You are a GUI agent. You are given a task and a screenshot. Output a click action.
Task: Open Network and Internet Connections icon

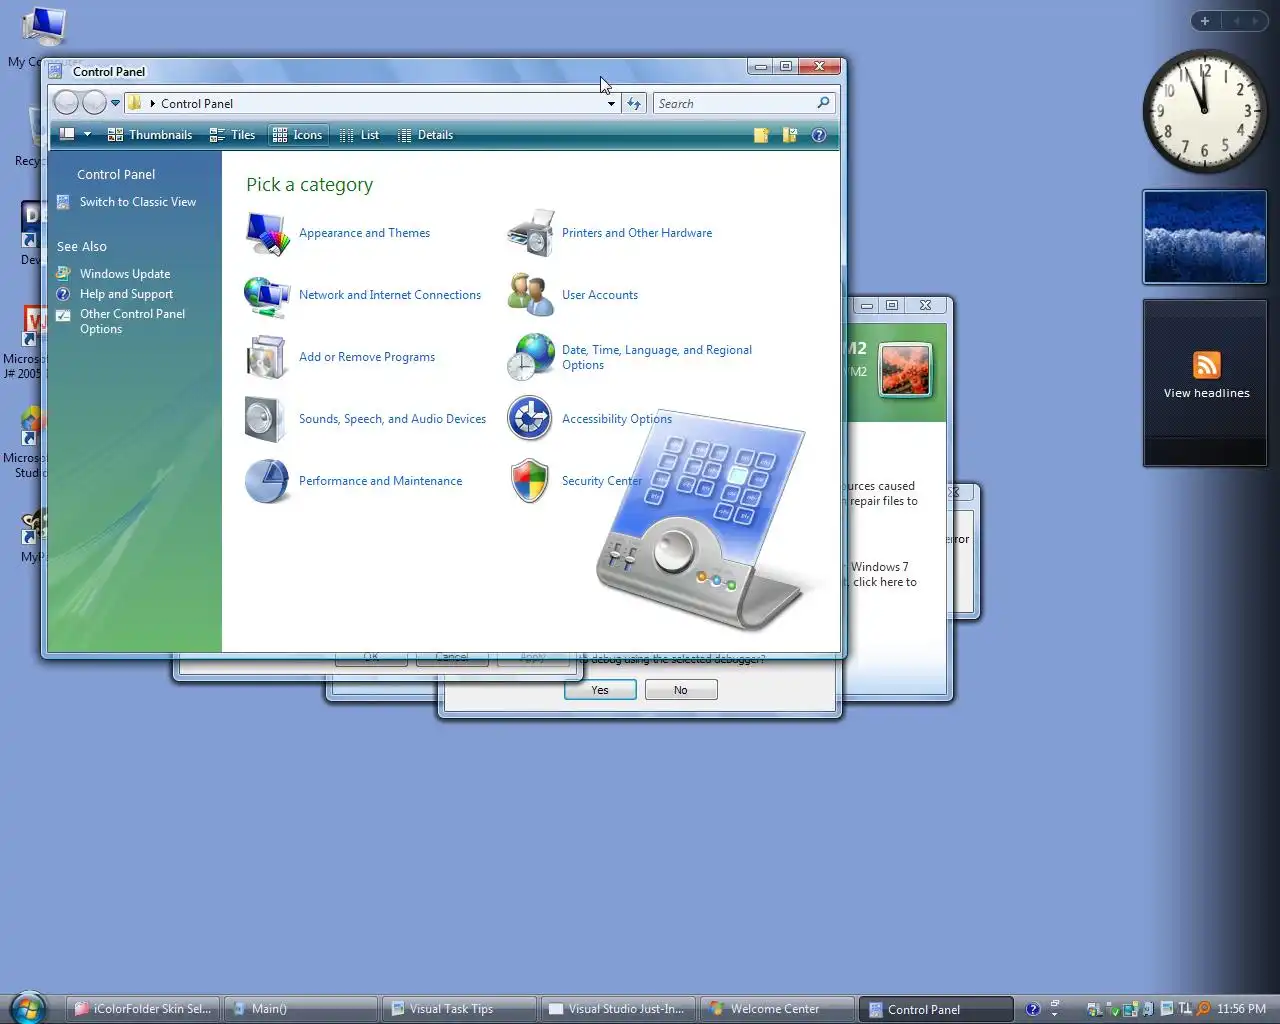[x=267, y=296]
